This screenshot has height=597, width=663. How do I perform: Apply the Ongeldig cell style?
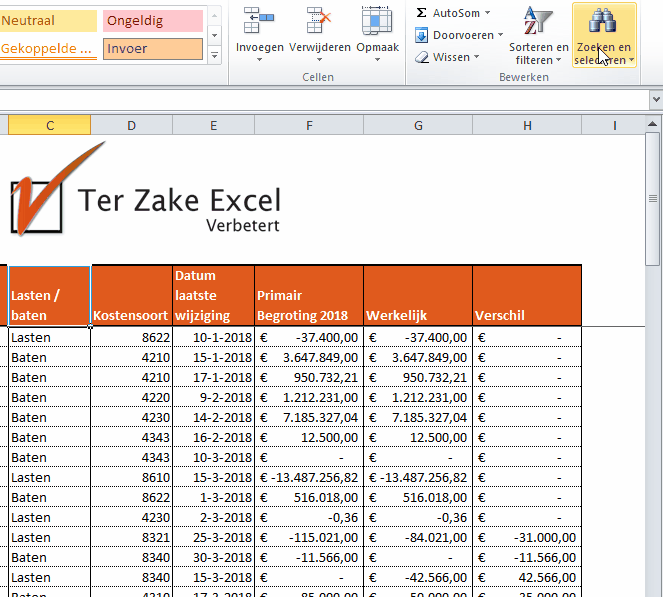(153, 21)
